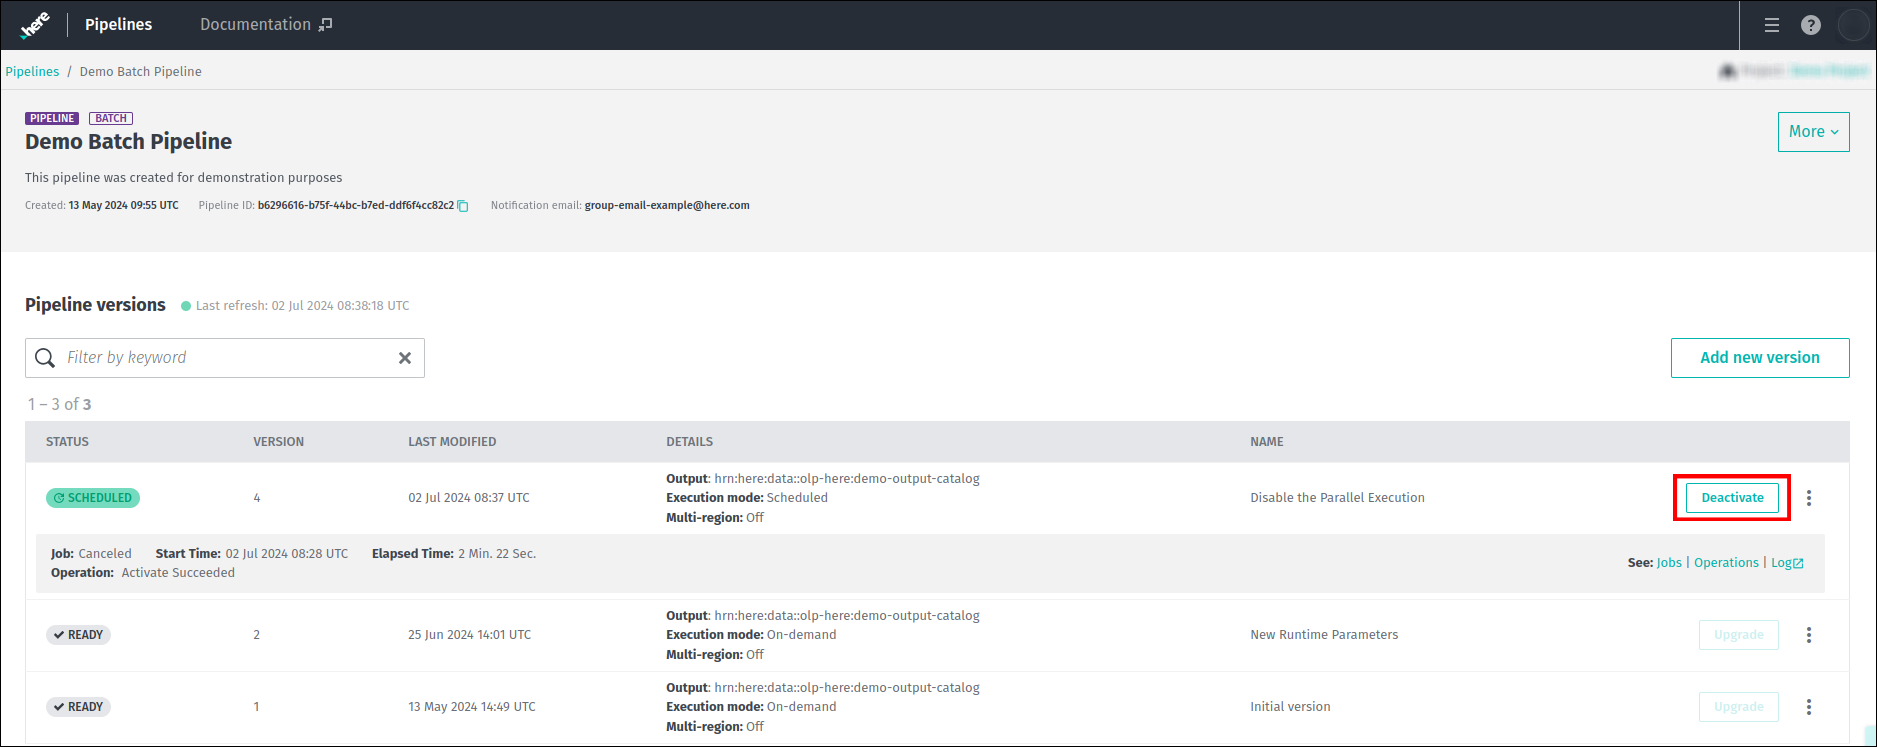This screenshot has height=747, width=1877.
Task: Open the hamburger menu icon
Action: pyautogui.click(x=1772, y=25)
